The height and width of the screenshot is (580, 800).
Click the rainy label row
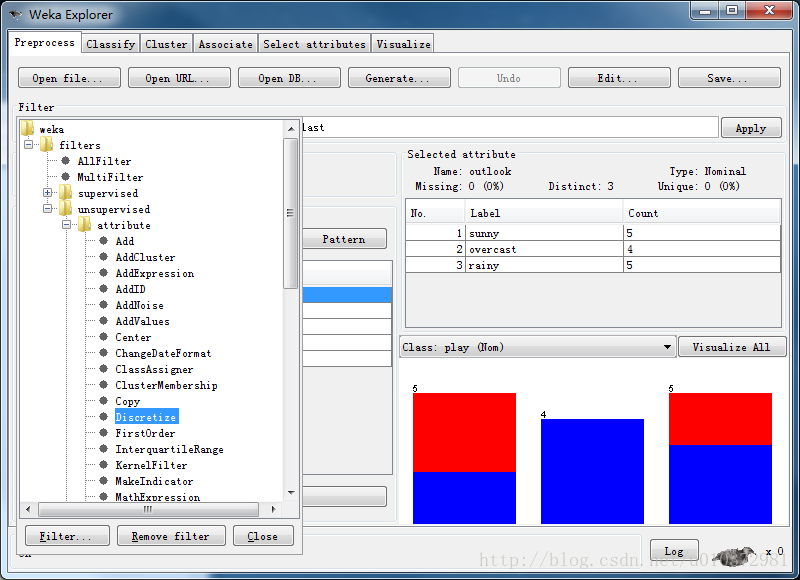[x=593, y=265]
